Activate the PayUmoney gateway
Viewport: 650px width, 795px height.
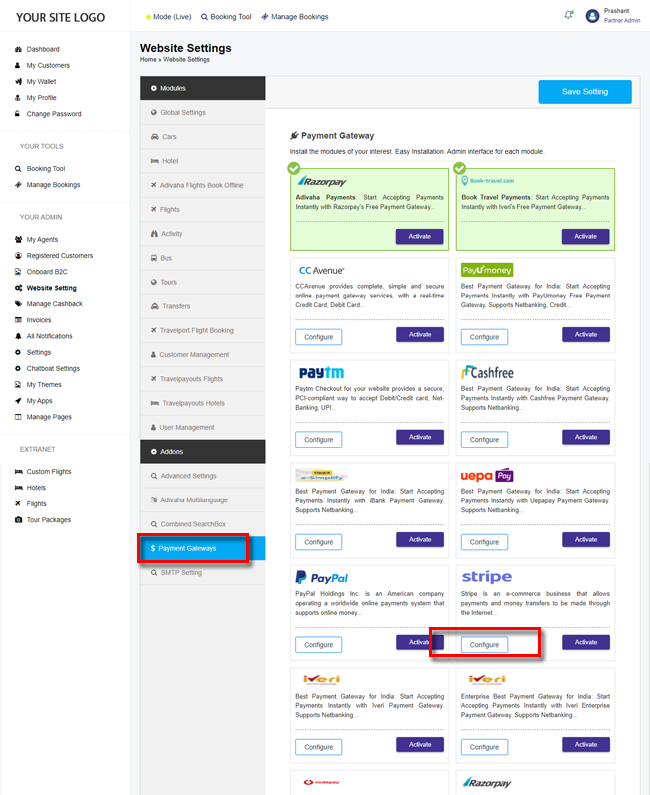tap(586, 335)
